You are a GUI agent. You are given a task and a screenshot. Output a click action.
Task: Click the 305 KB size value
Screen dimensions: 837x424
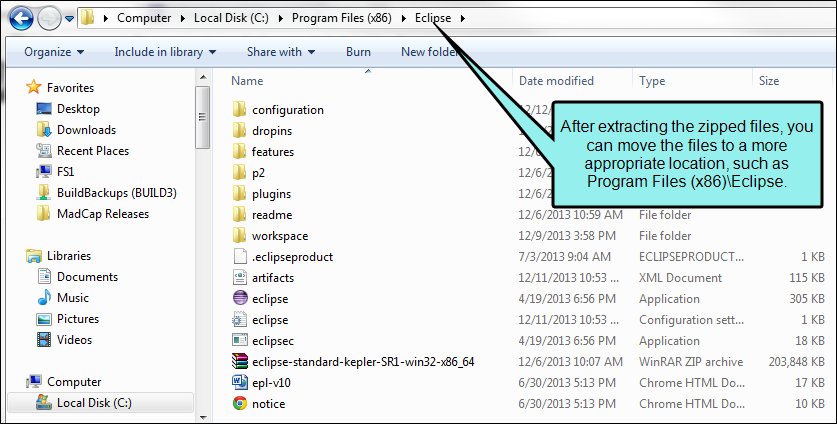807,299
